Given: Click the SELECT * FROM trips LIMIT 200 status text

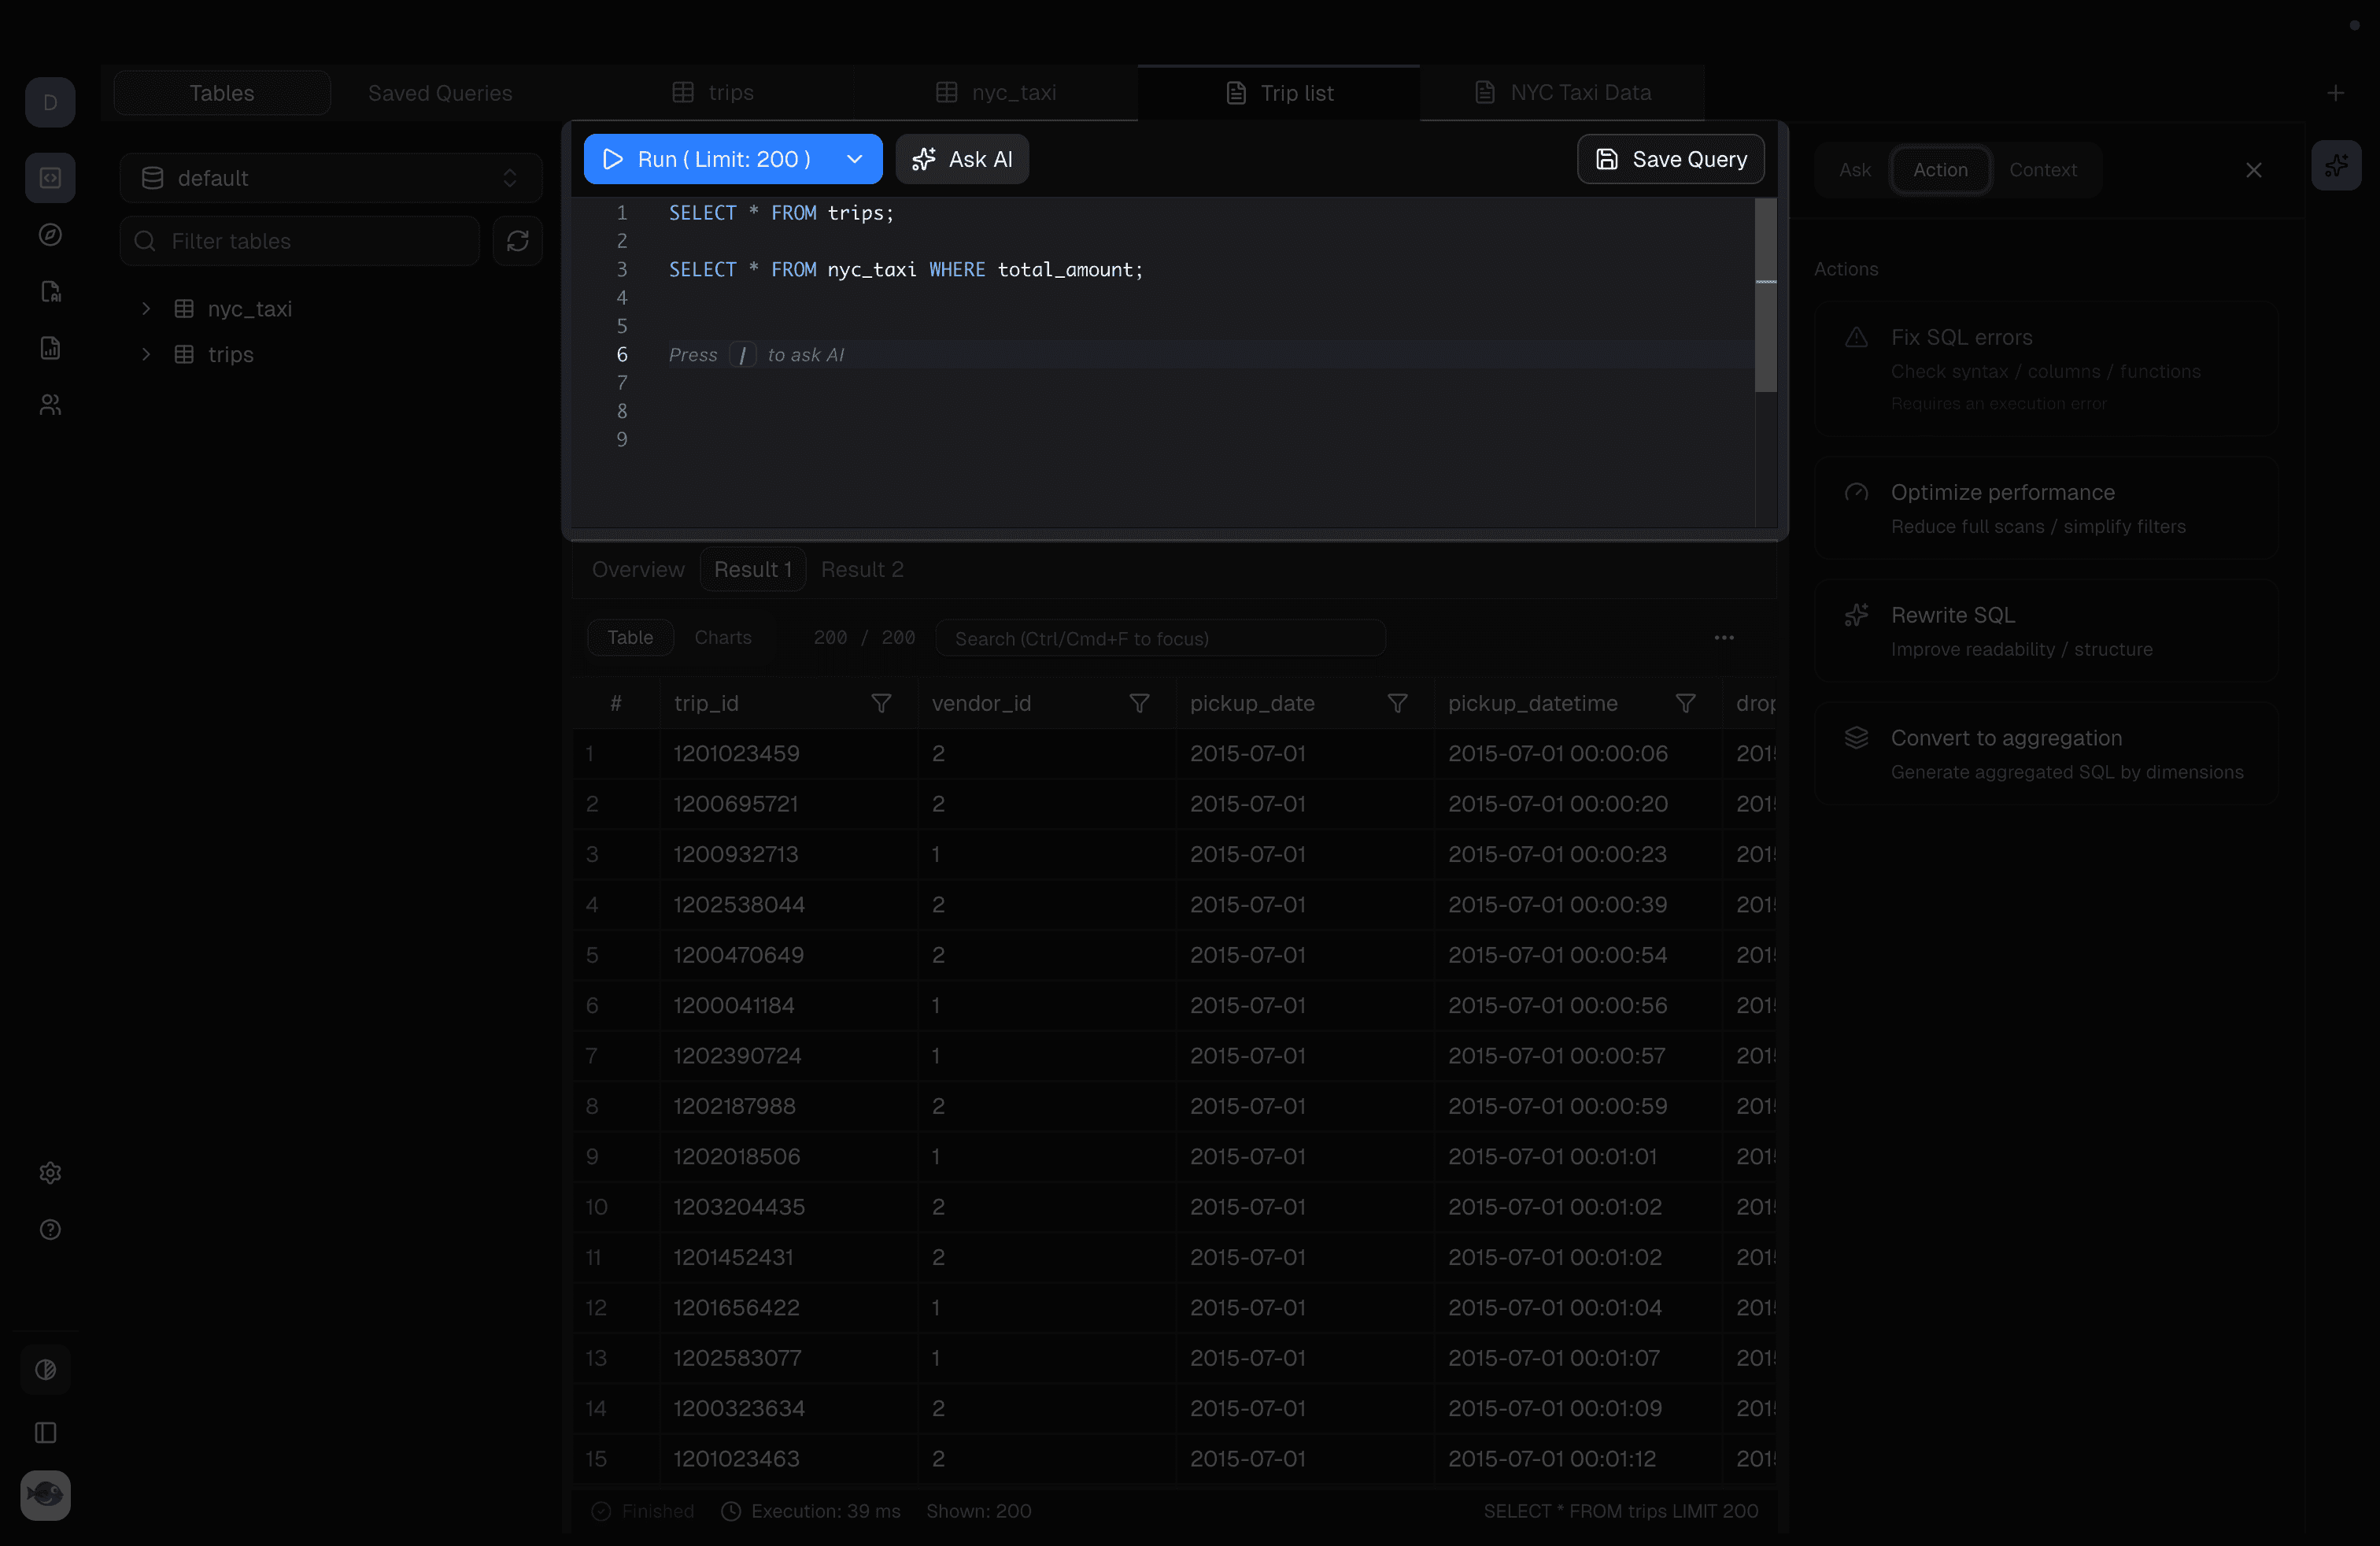Looking at the screenshot, I should pyautogui.click(x=1621, y=1511).
